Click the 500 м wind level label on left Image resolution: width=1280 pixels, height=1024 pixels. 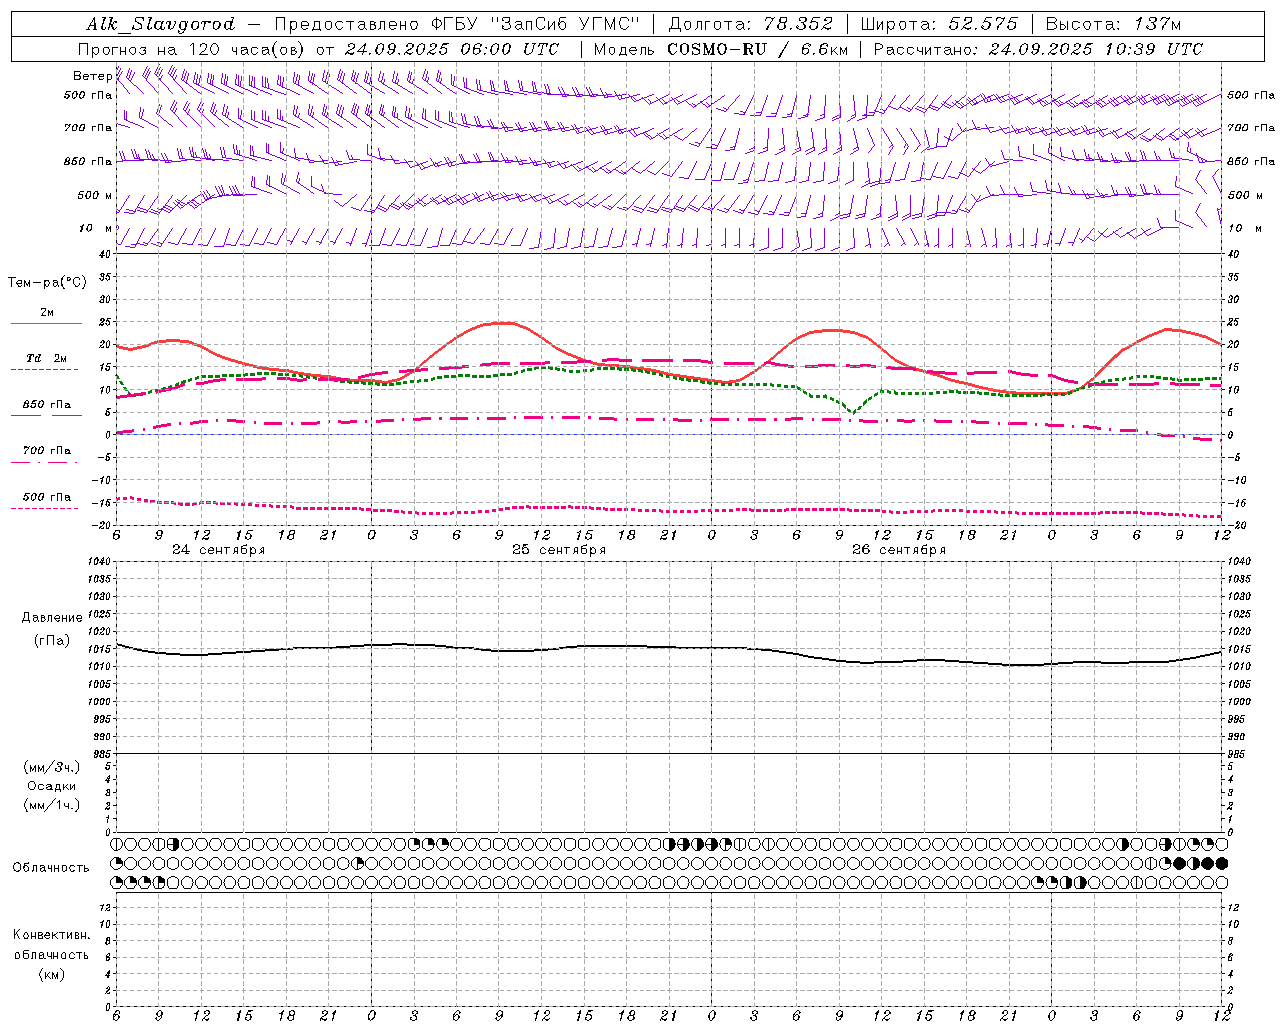[x=96, y=195]
